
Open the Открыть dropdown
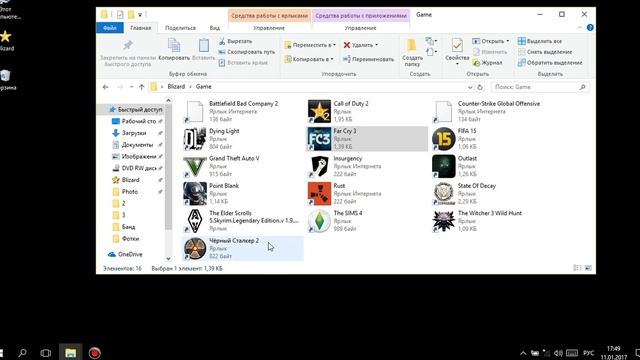[x=507, y=41]
